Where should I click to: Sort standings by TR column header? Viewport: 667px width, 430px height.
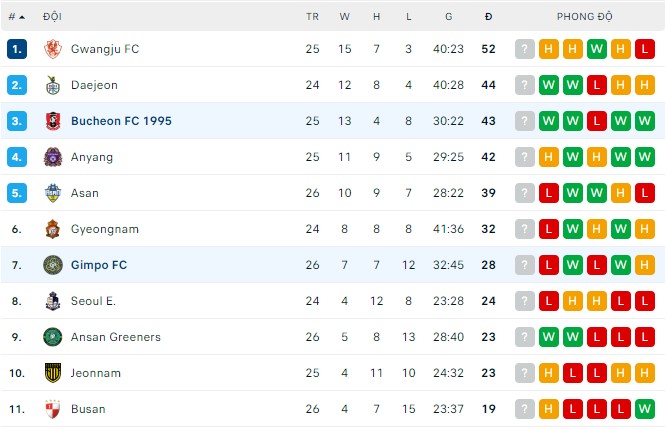(312, 18)
